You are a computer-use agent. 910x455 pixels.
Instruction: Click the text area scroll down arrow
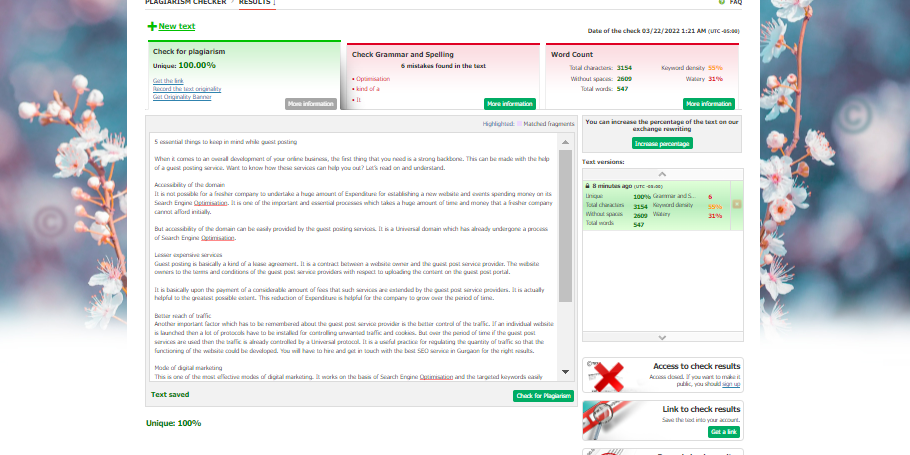565,371
